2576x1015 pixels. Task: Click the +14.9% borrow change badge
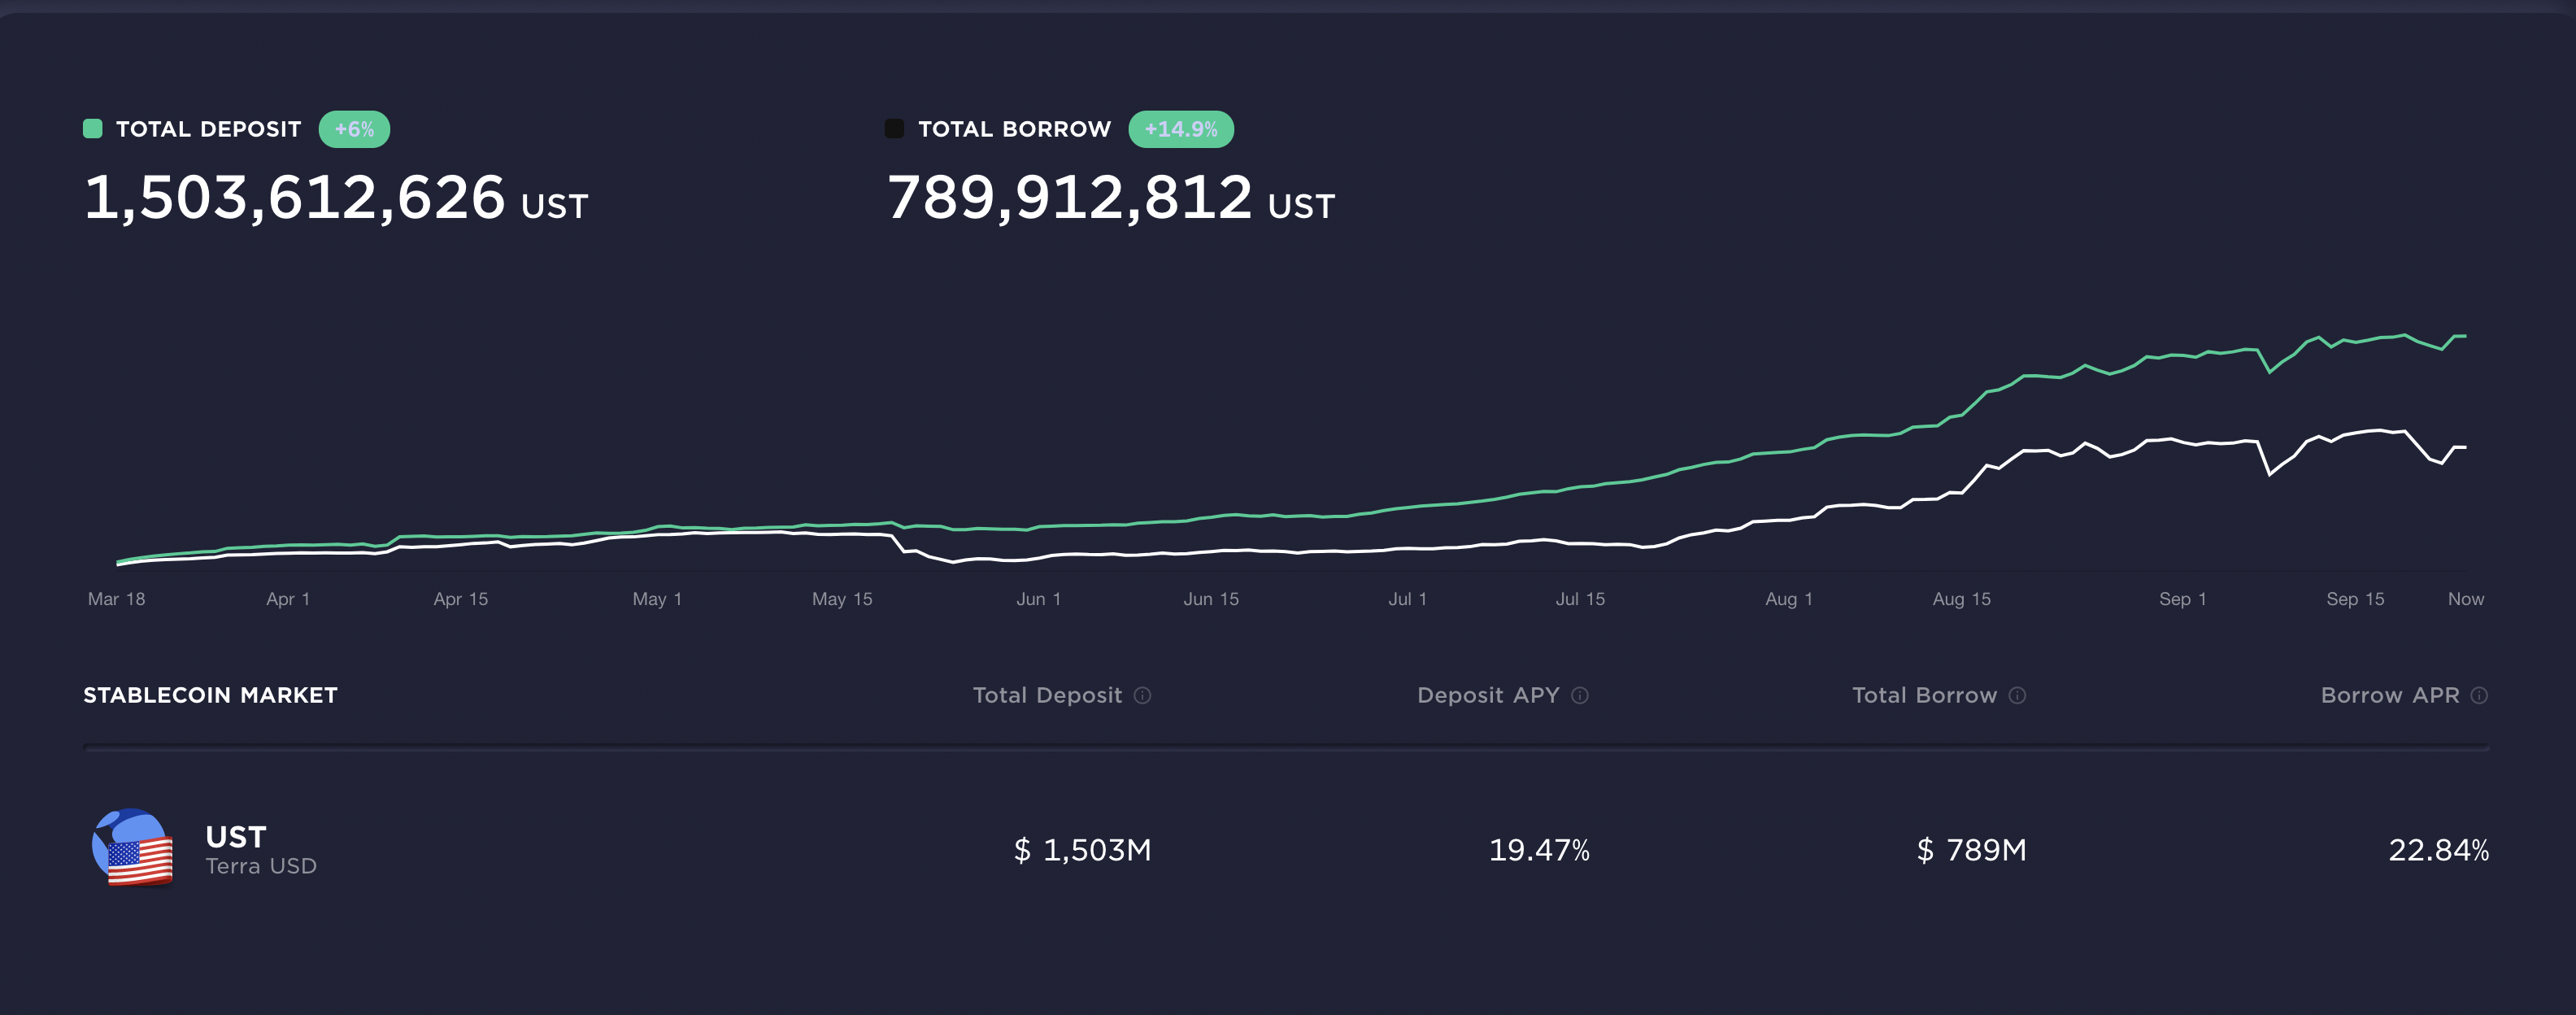[x=1180, y=129]
